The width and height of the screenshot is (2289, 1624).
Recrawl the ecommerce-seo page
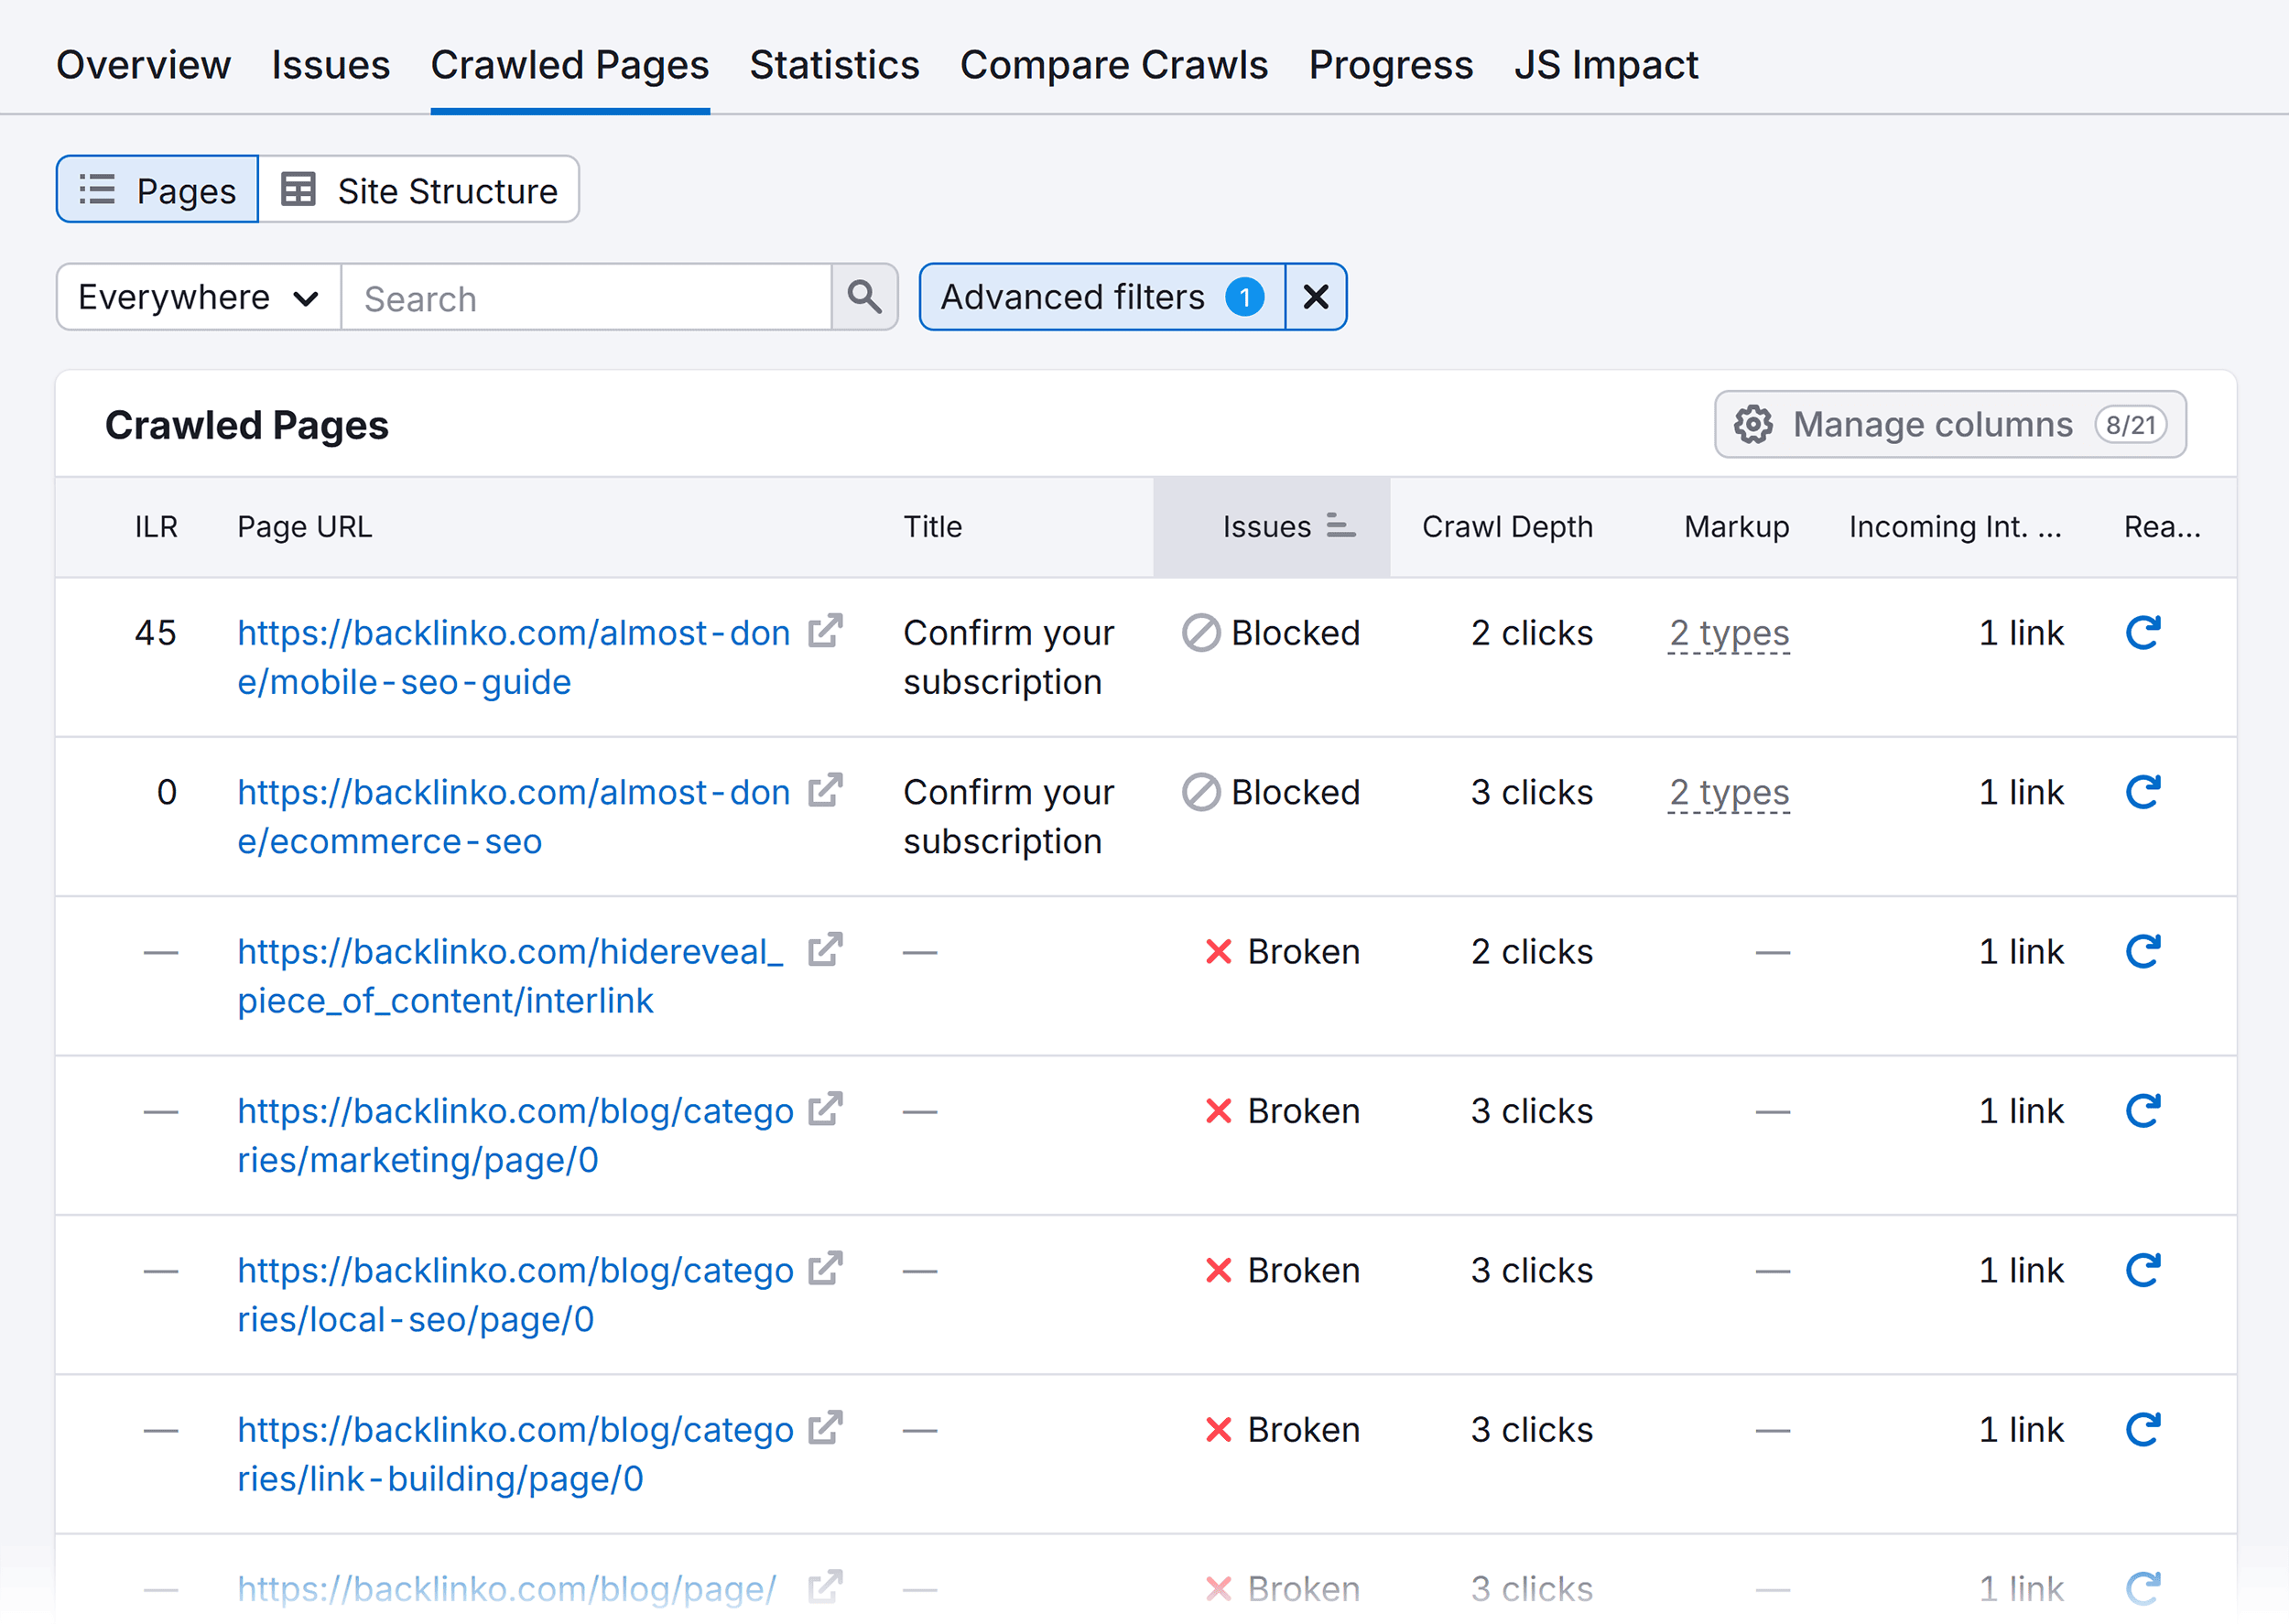tap(2143, 792)
